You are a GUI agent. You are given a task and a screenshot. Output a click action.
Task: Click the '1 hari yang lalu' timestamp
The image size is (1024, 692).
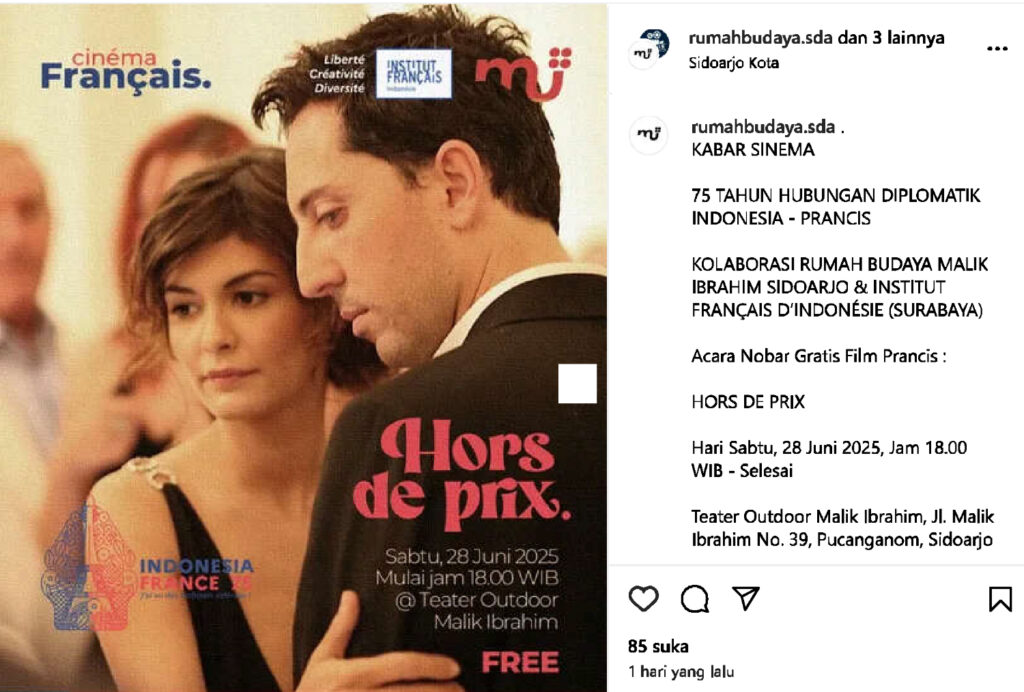pyautogui.click(x=680, y=672)
